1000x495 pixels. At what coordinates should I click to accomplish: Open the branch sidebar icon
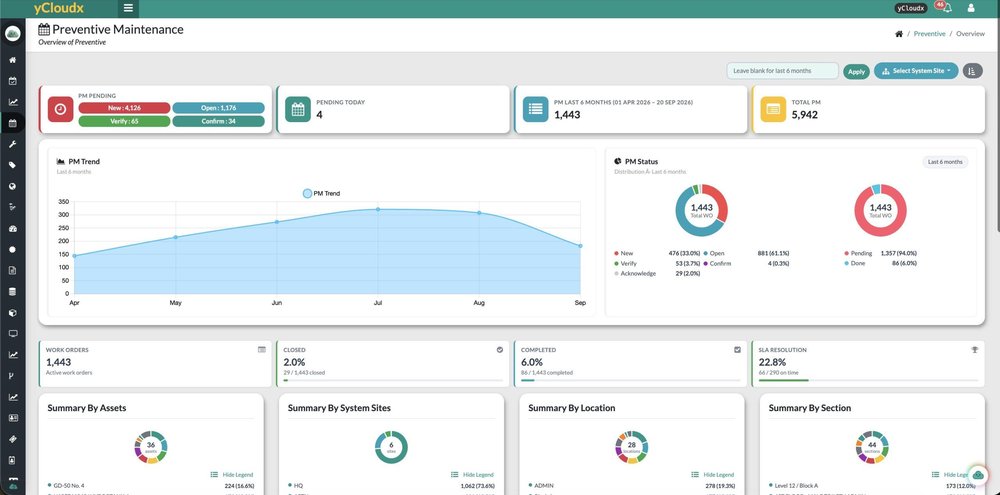[x=12, y=376]
